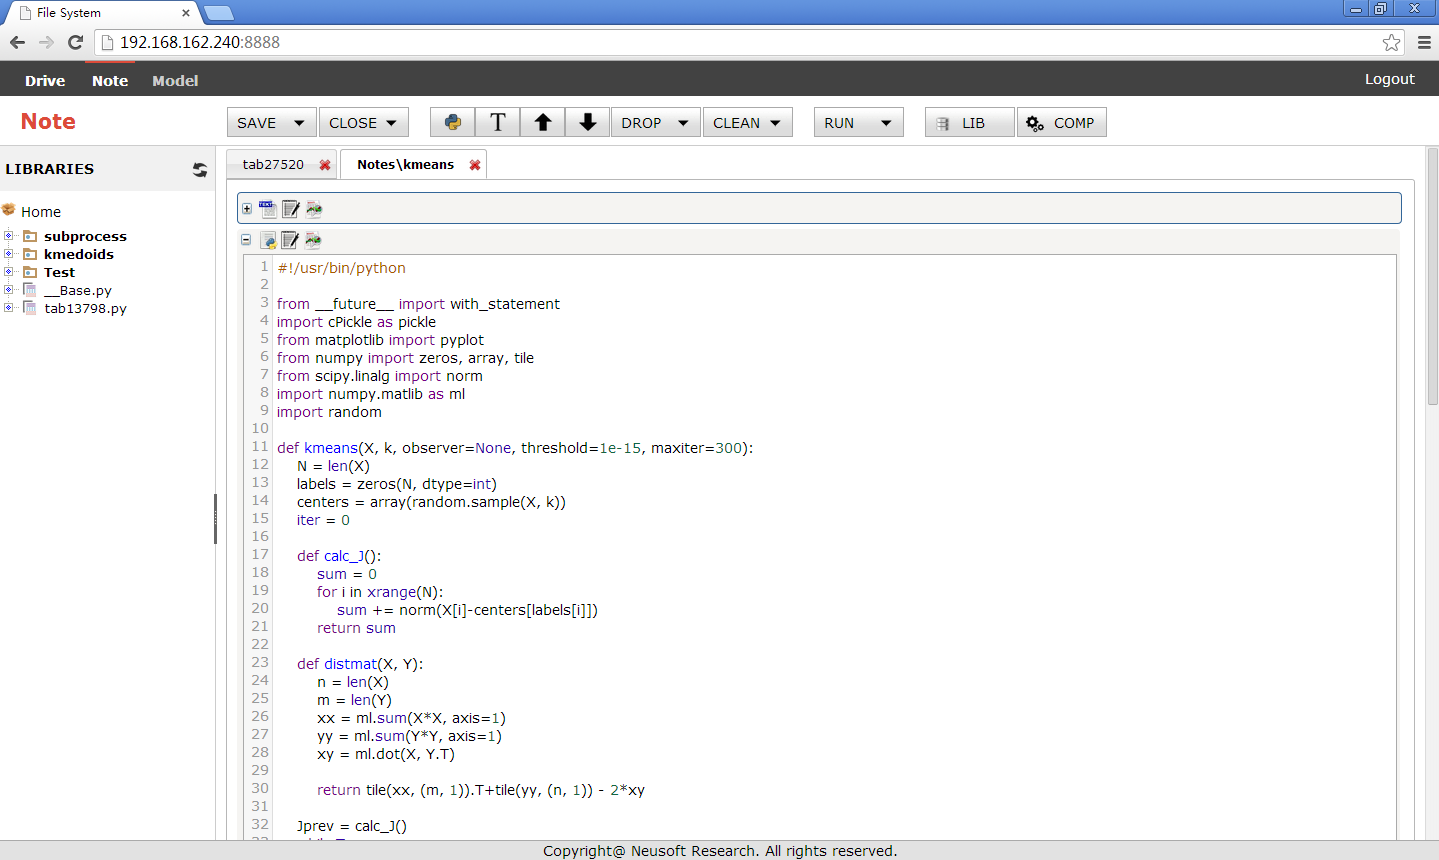Open the DROP dropdown menu
This screenshot has height=860, width=1439.
tap(655, 122)
